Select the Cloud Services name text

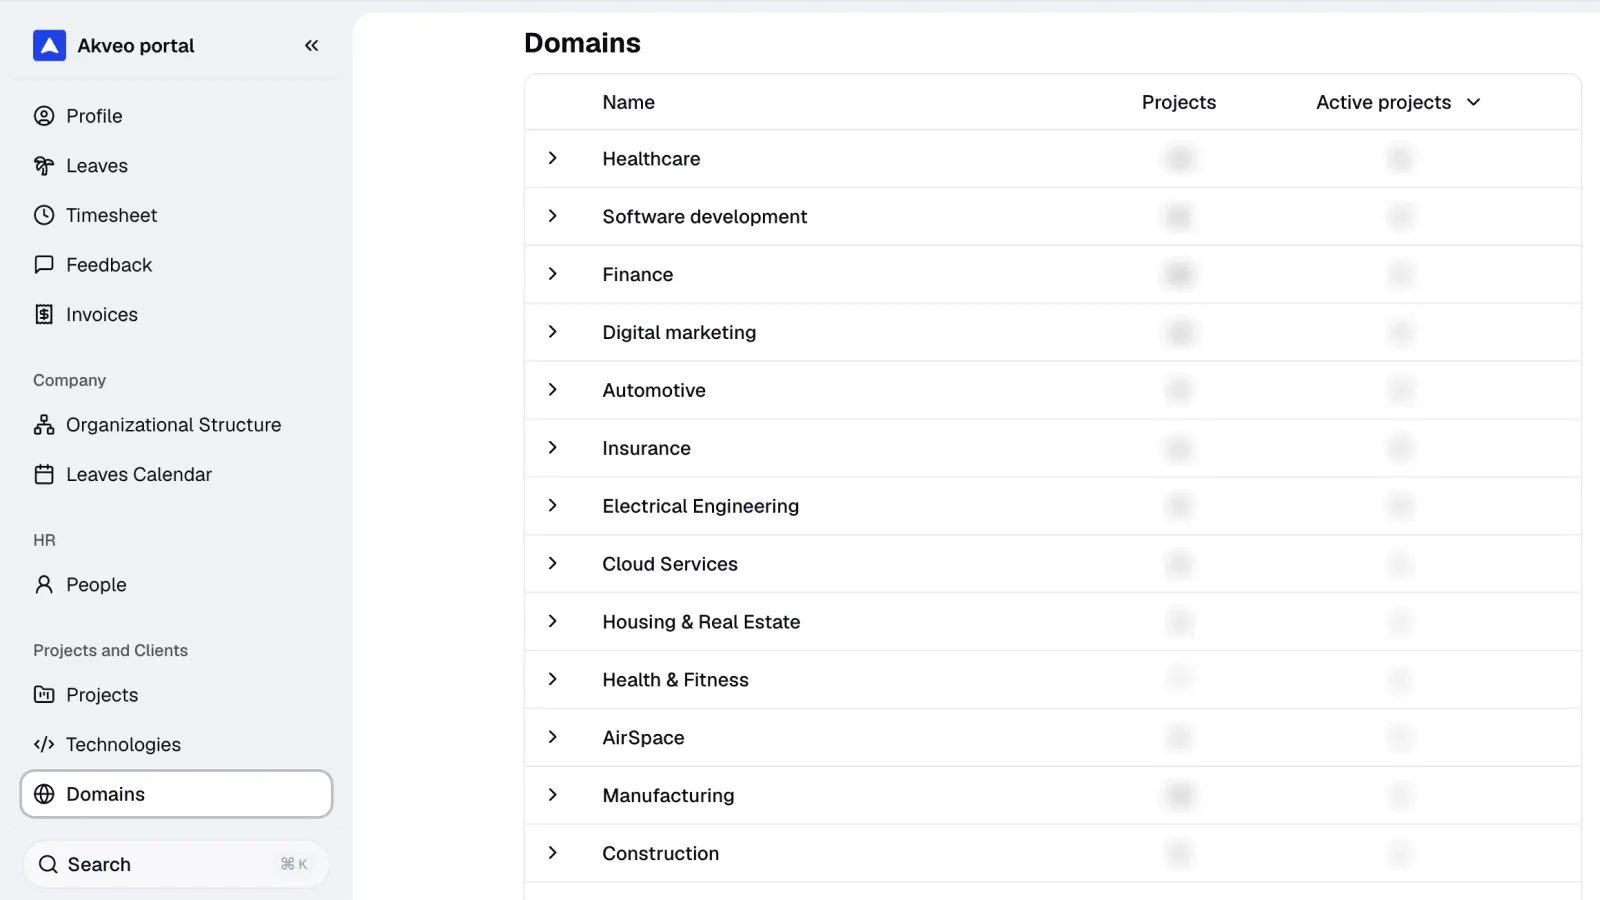point(670,564)
